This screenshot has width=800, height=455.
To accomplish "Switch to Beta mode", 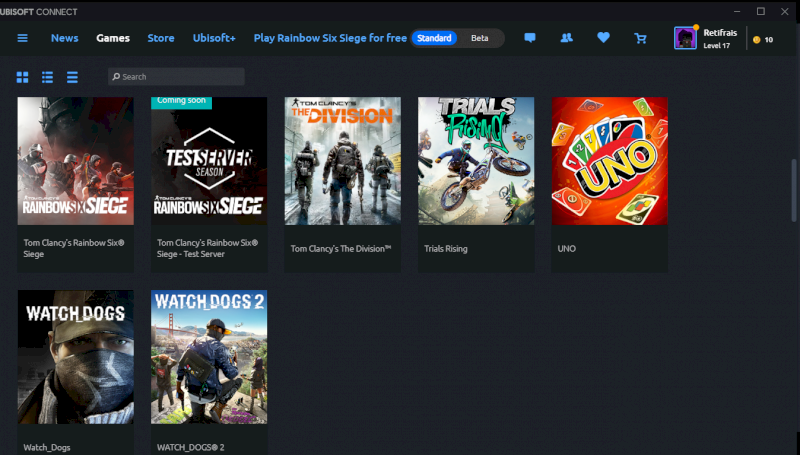I will [480, 38].
